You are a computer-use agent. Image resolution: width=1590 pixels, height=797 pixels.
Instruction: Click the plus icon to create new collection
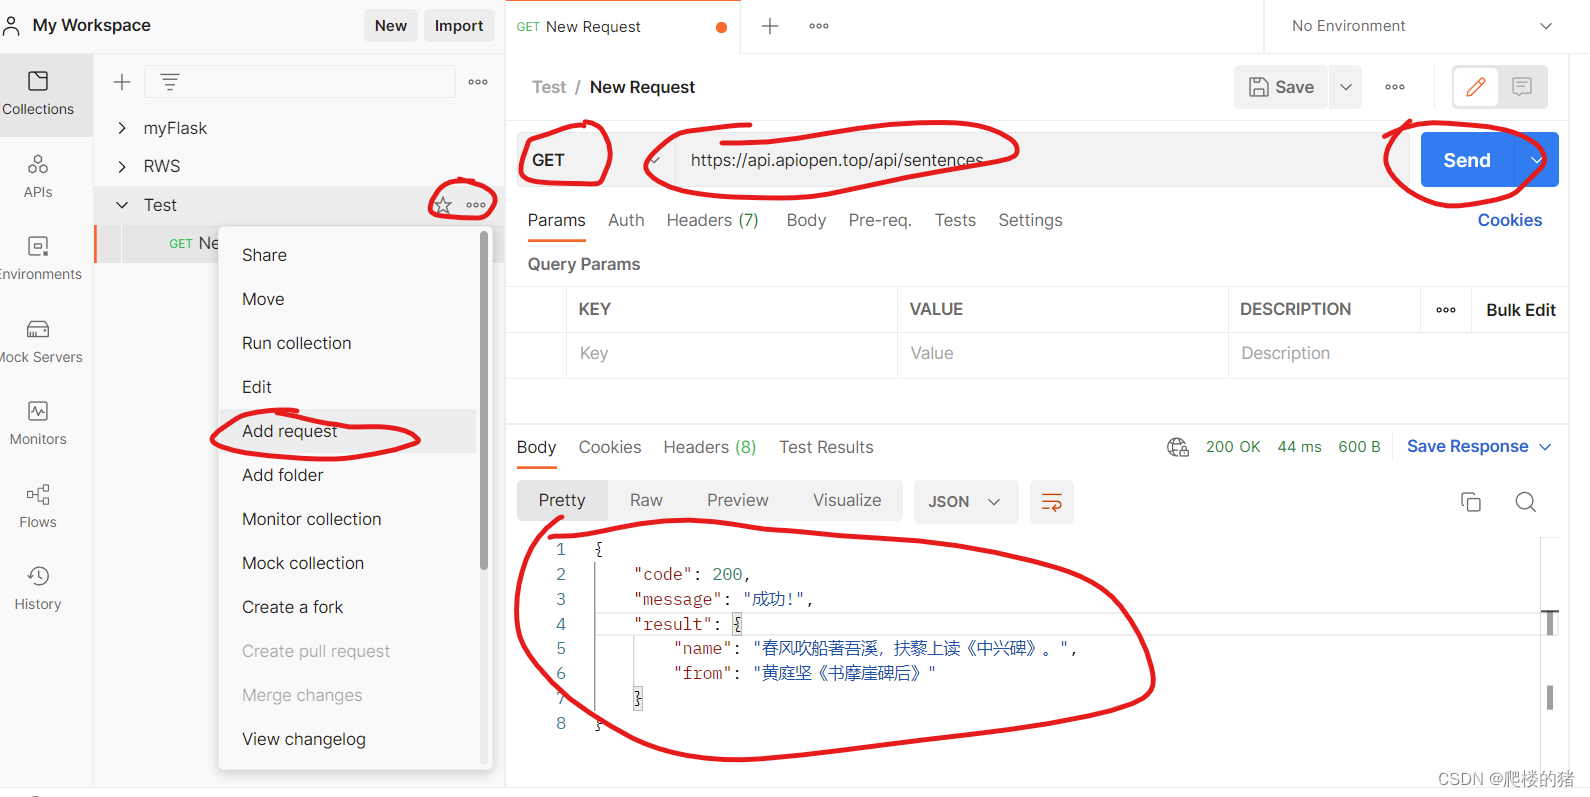pyautogui.click(x=122, y=82)
